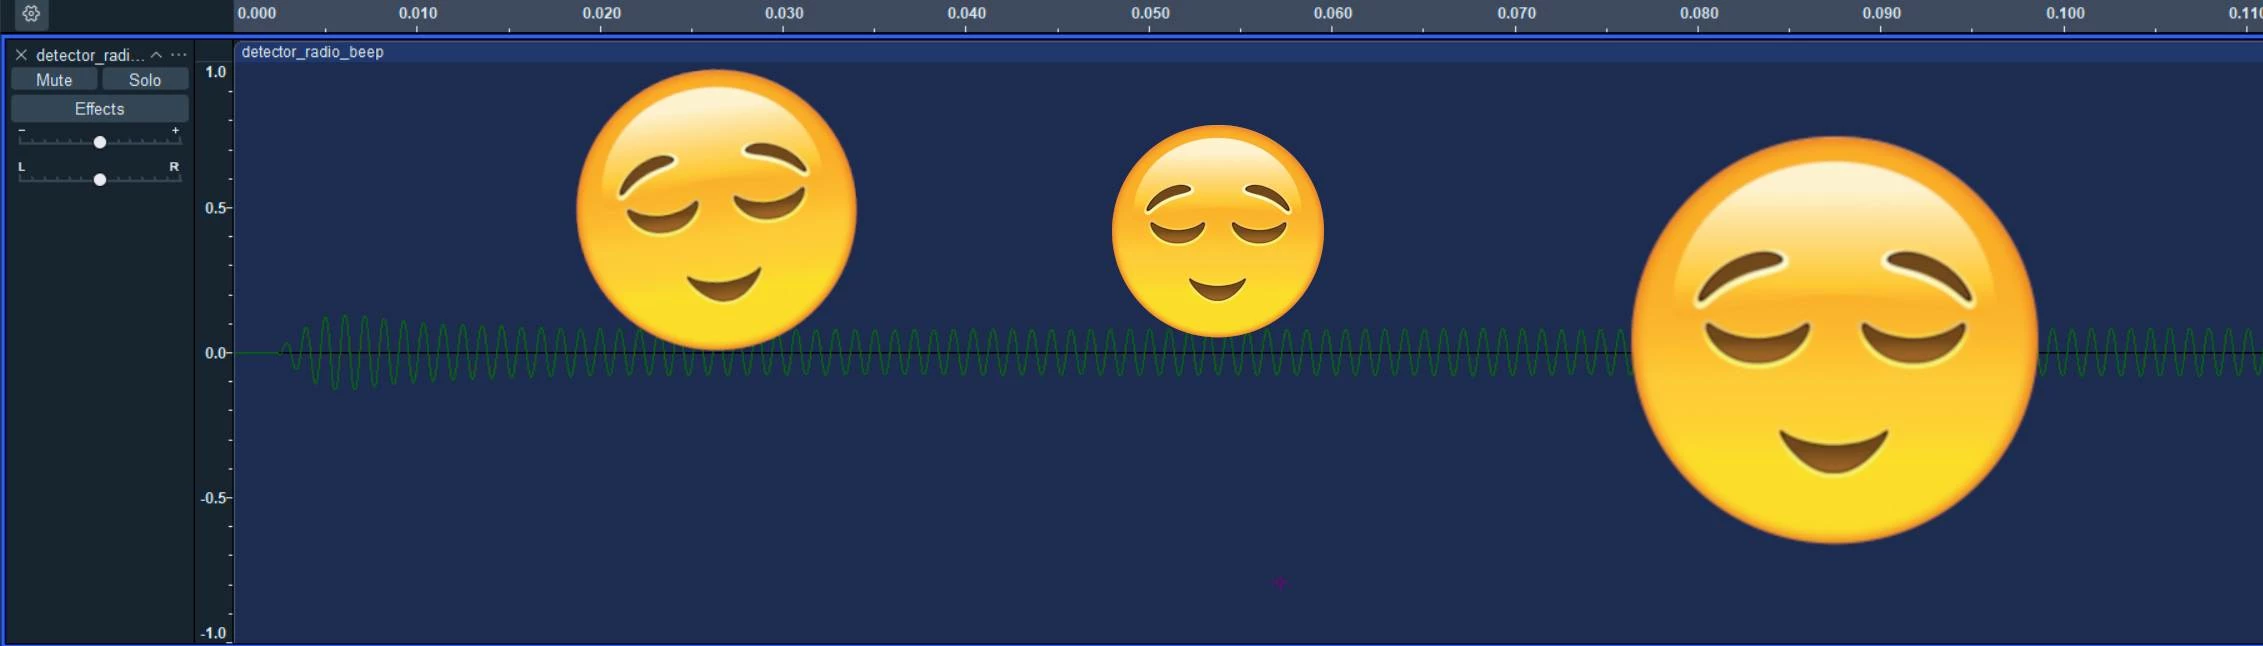
Task: Collapse the track with caret icon
Action: (156, 55)
